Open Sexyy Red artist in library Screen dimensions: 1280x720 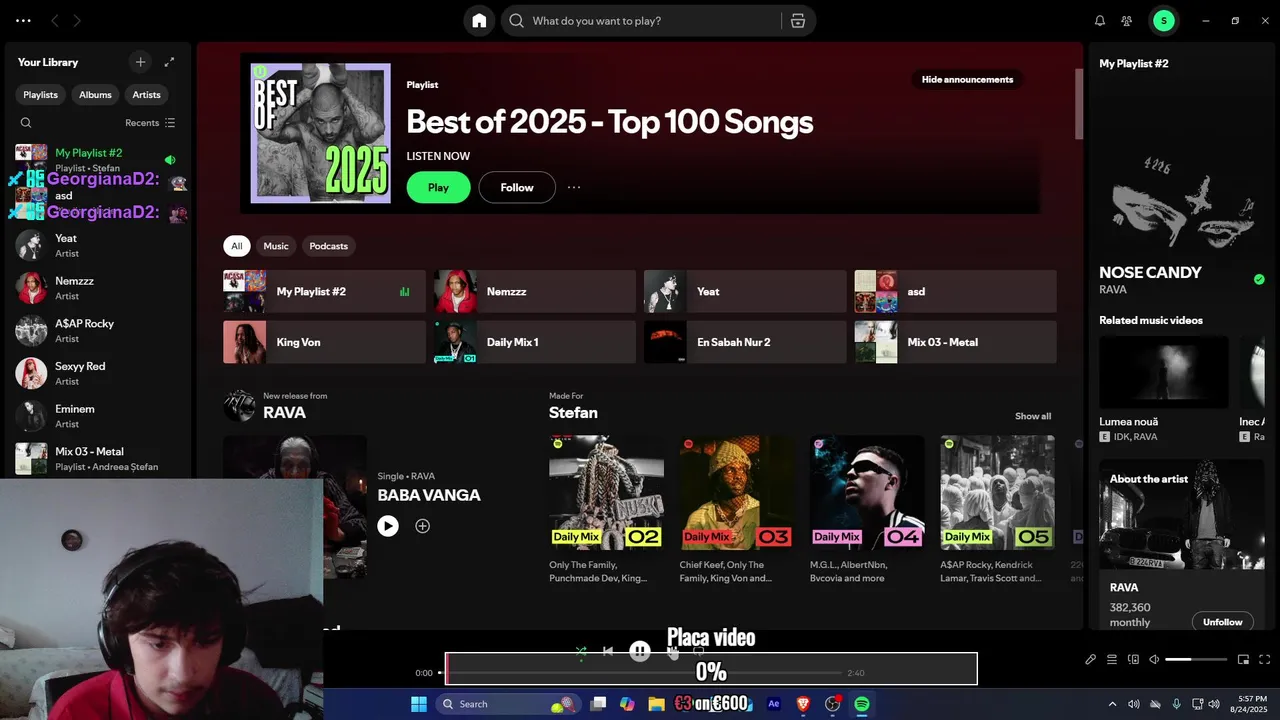click(97, 373)
